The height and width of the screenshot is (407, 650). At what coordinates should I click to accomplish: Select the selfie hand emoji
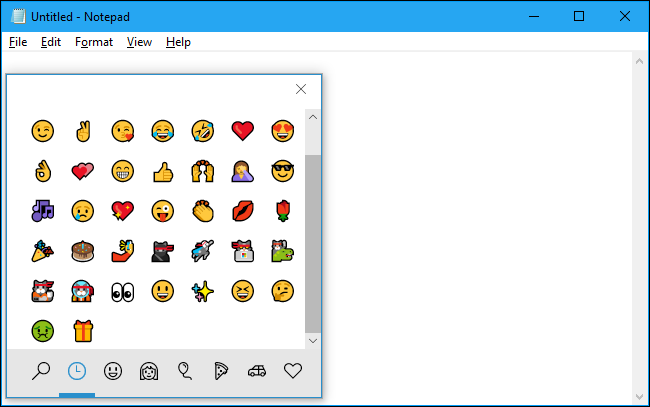(123, 251)
